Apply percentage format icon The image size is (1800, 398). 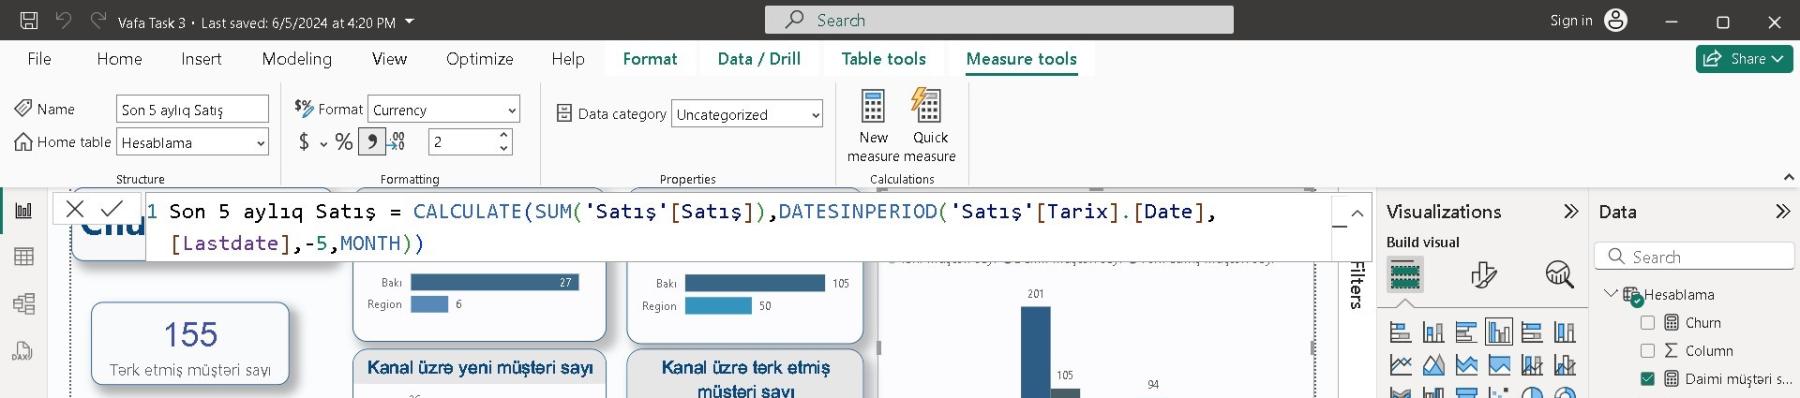click(344, 142)
